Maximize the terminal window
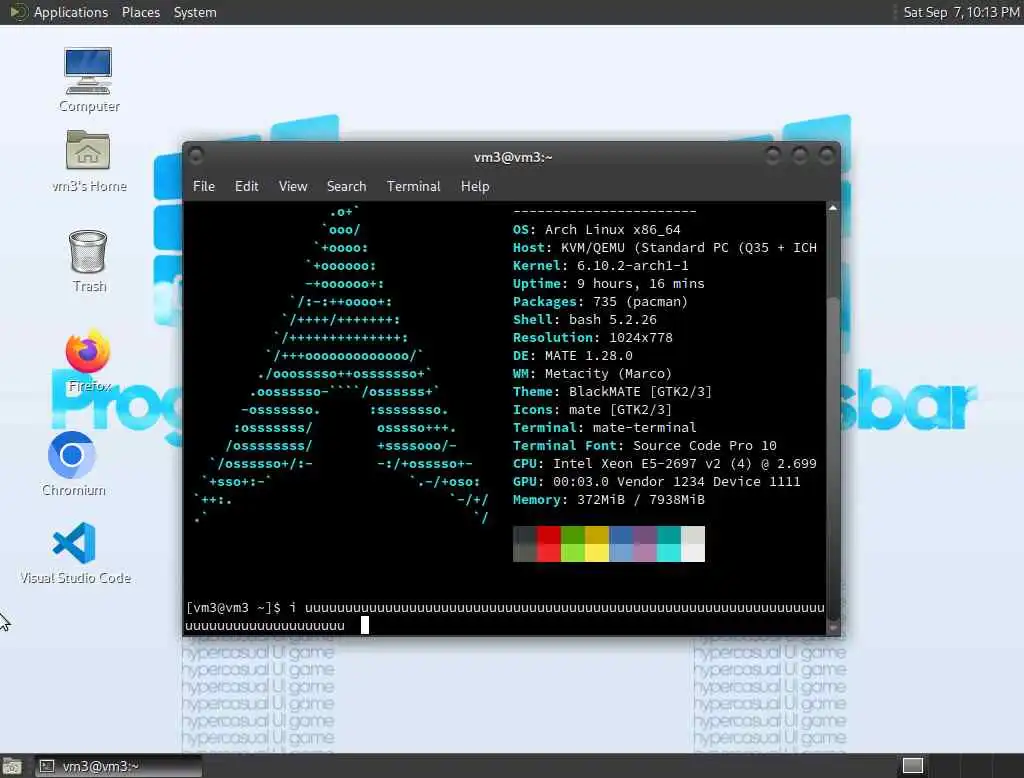 (x=800, y=155)
